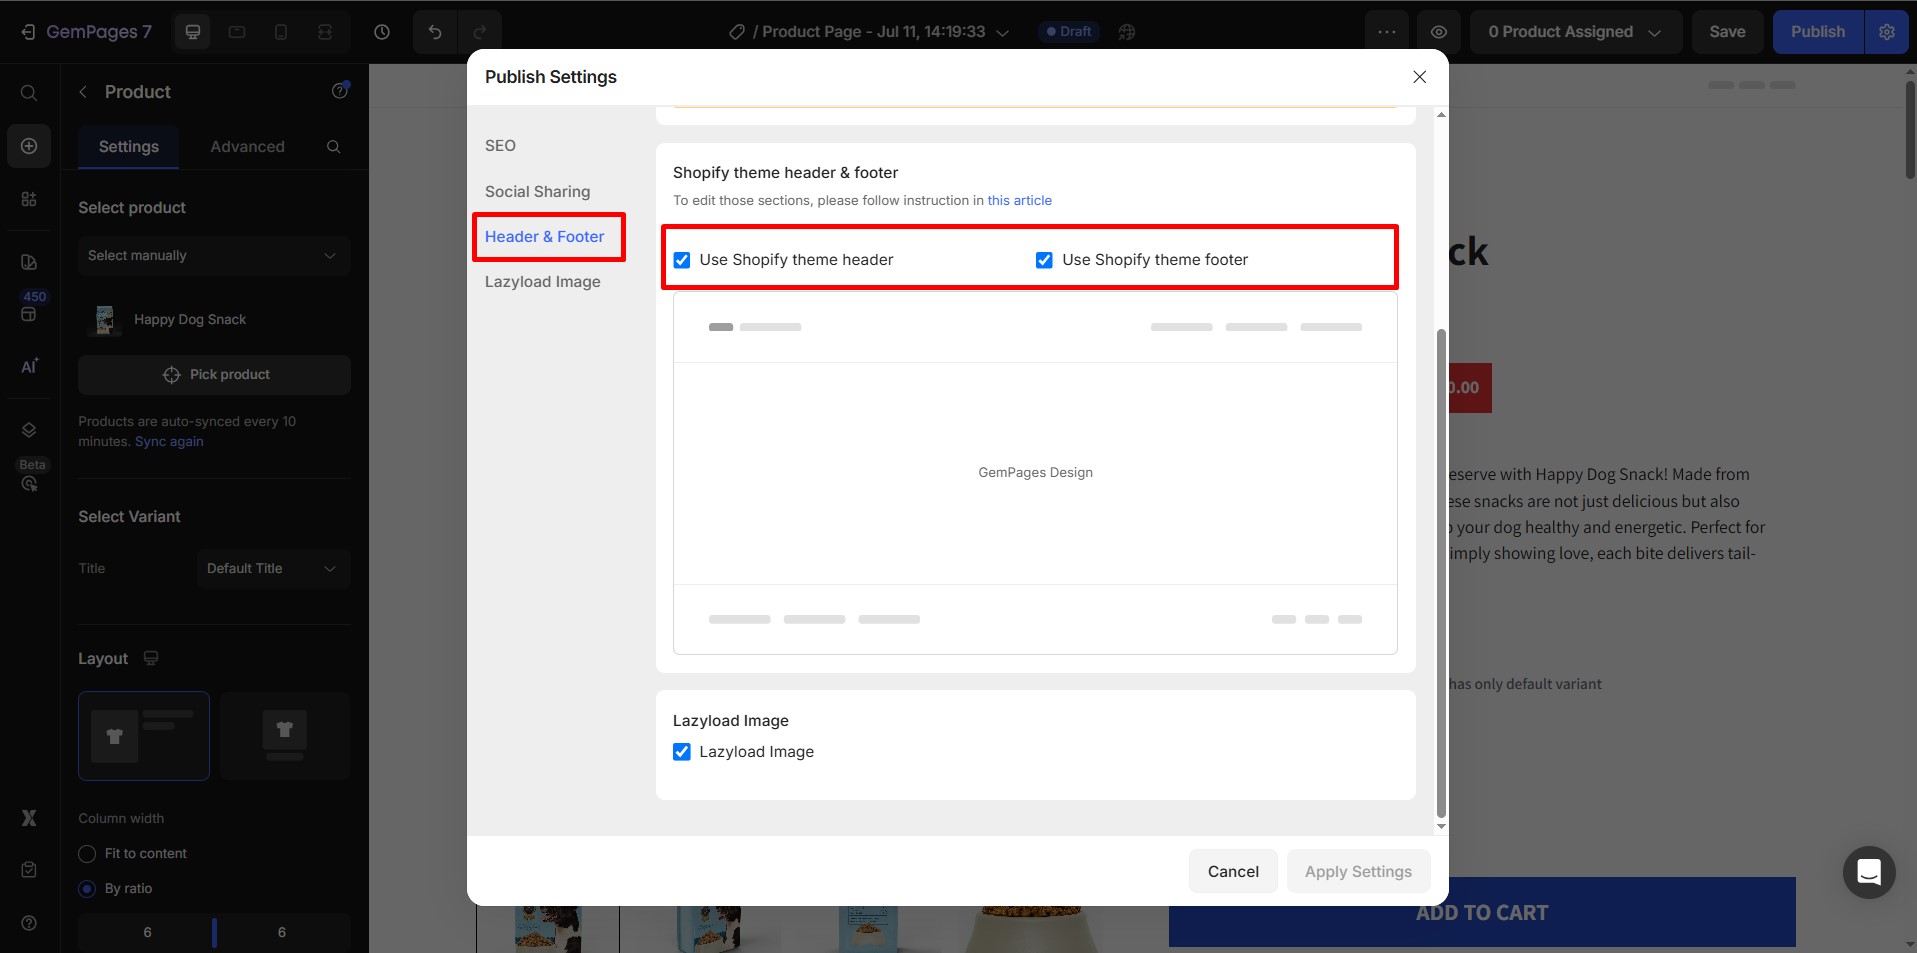
Task: Uncheck Use Shopify theme header
Action: point(682,260)
